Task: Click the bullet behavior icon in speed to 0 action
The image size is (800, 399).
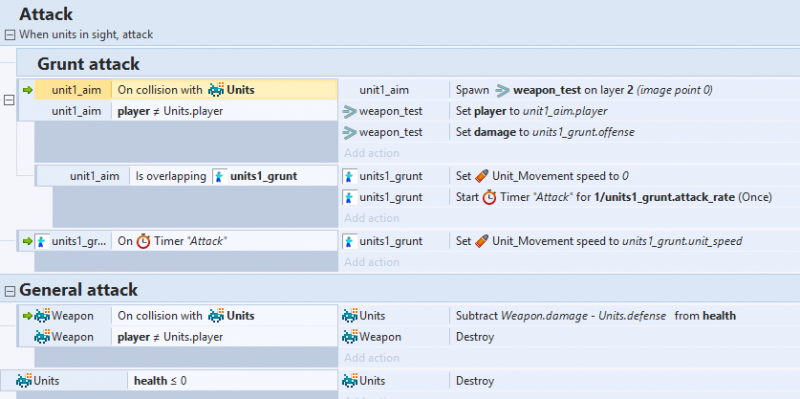Action: coord(481,176)
